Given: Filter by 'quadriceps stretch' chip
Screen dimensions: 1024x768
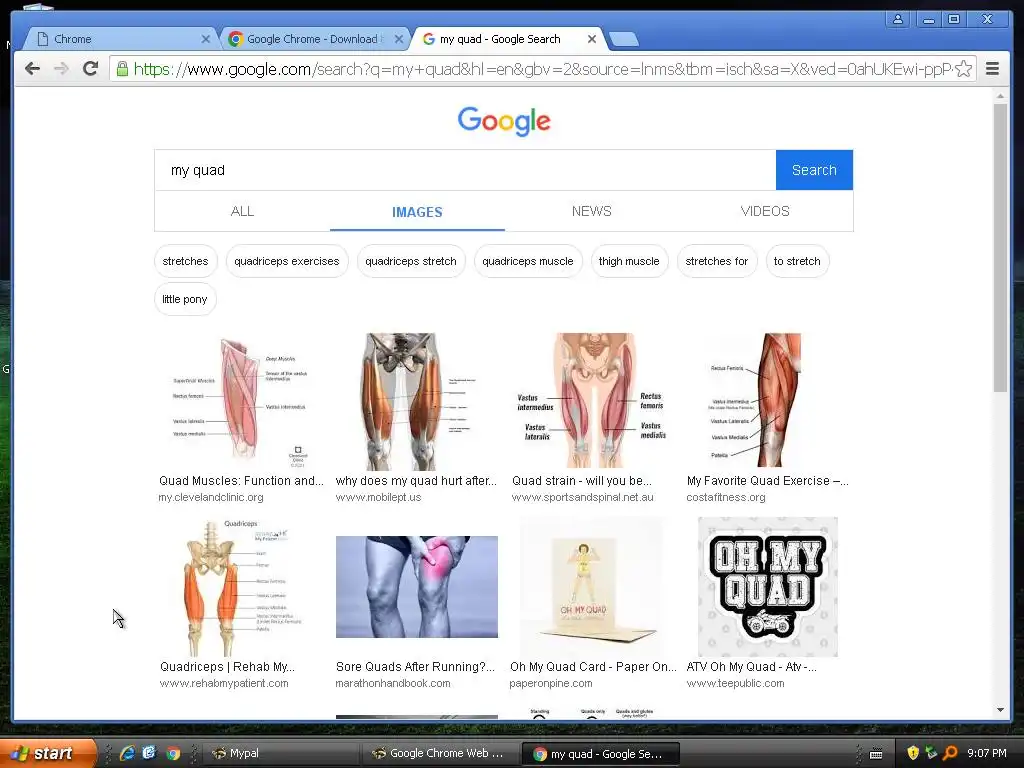Looking at the screenshot, I should tap(411, 261).
